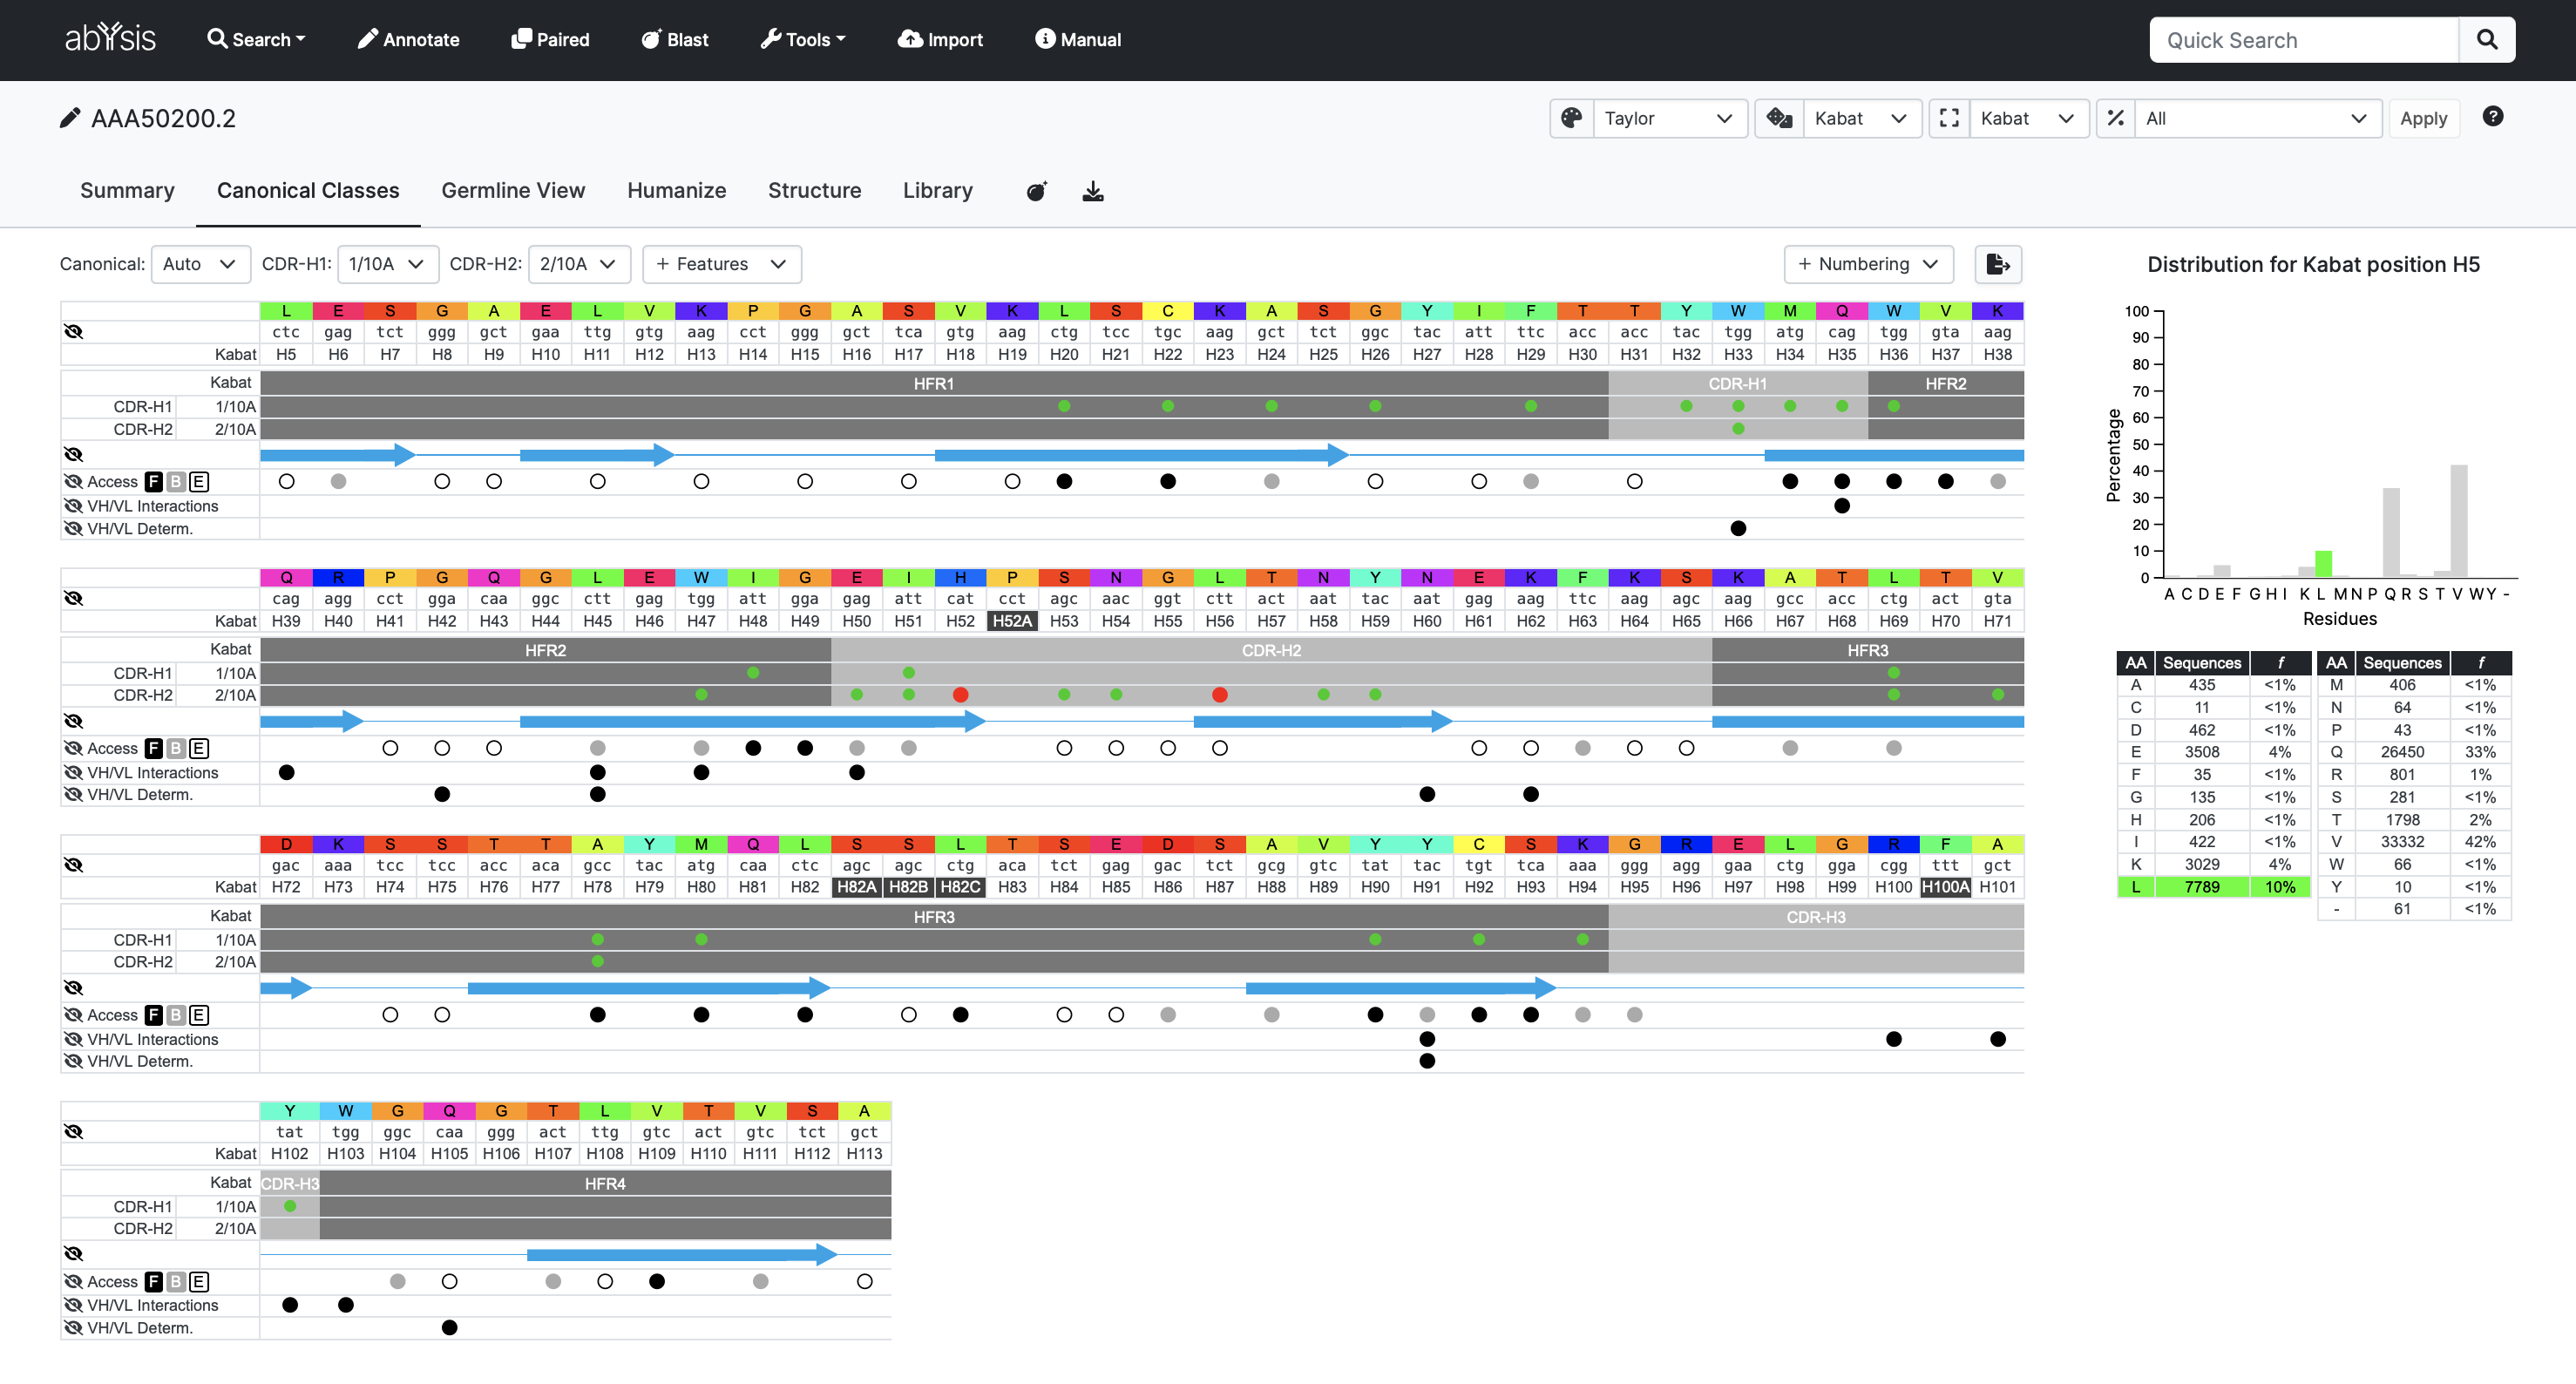The image size is (2576, 1384).
Task: Open the help question mark icon
Action: point(2492,117)
